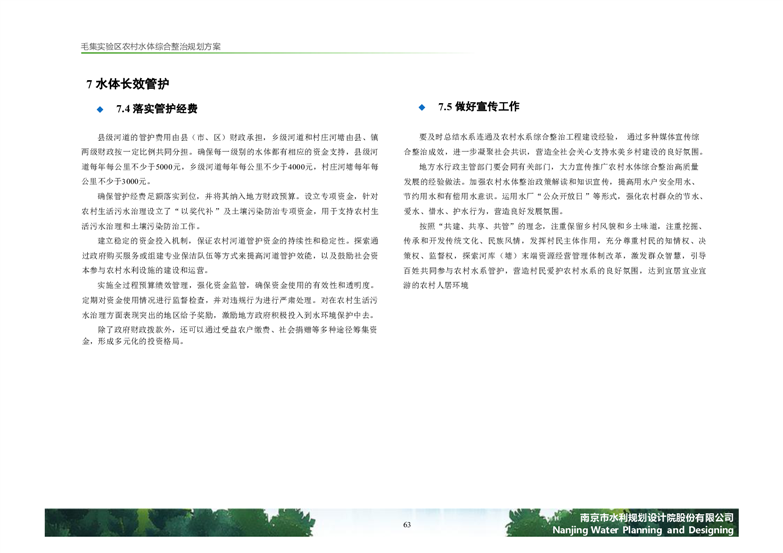The width and height of the screenshot is (783, 553).
Task: Click the blue diamond bullet beside 7.4
Action: click(99, 108)
